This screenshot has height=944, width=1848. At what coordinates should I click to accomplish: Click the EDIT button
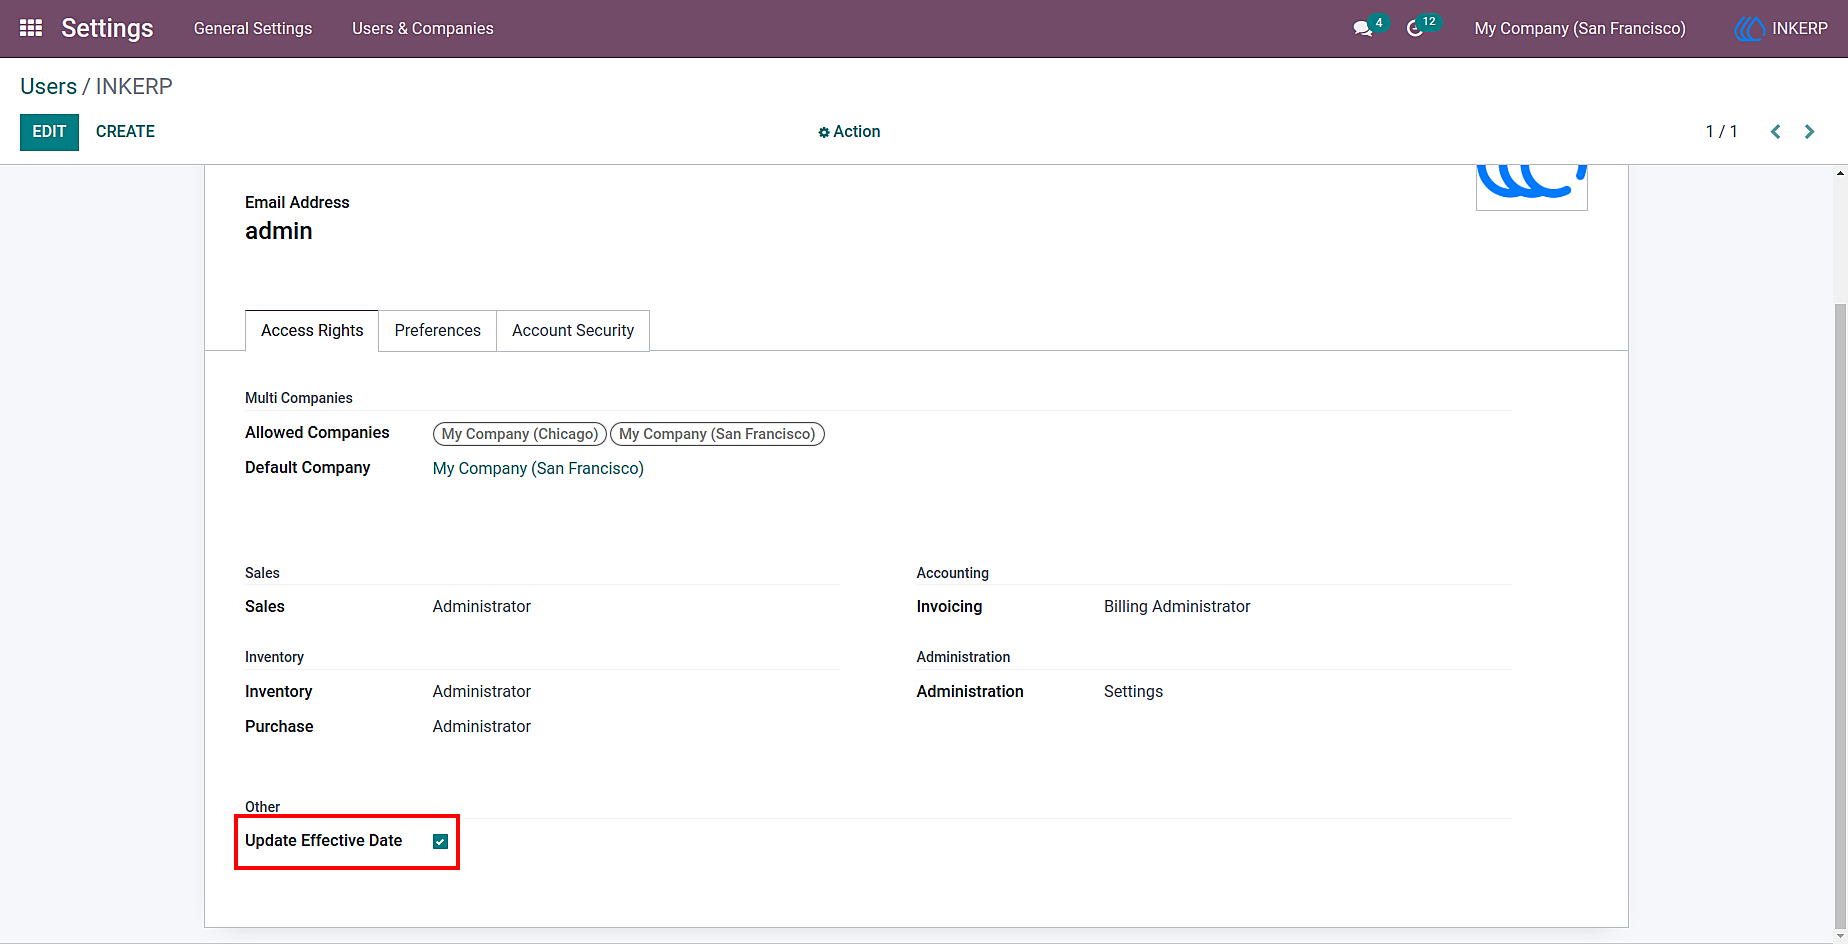click(x=49, y=132)
